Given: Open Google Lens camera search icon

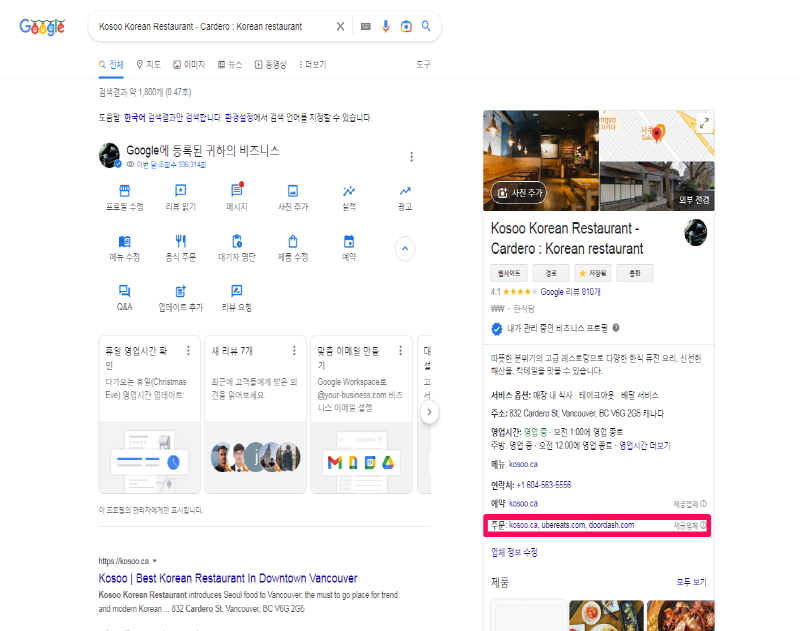Looking at the screenshot, I should [x=406, y=26].
